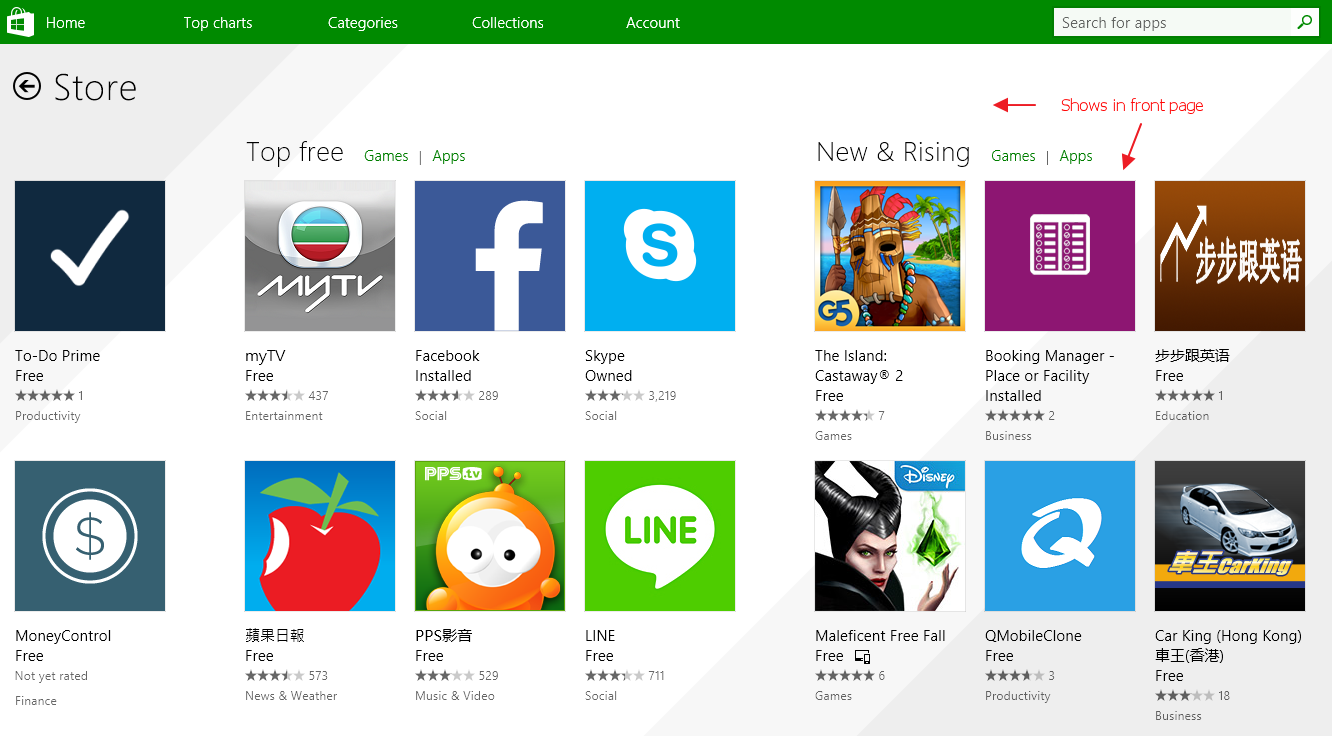This screenshot has width=1332, height=736.
Task: Go back using the circled arrow
Action: 27,87
